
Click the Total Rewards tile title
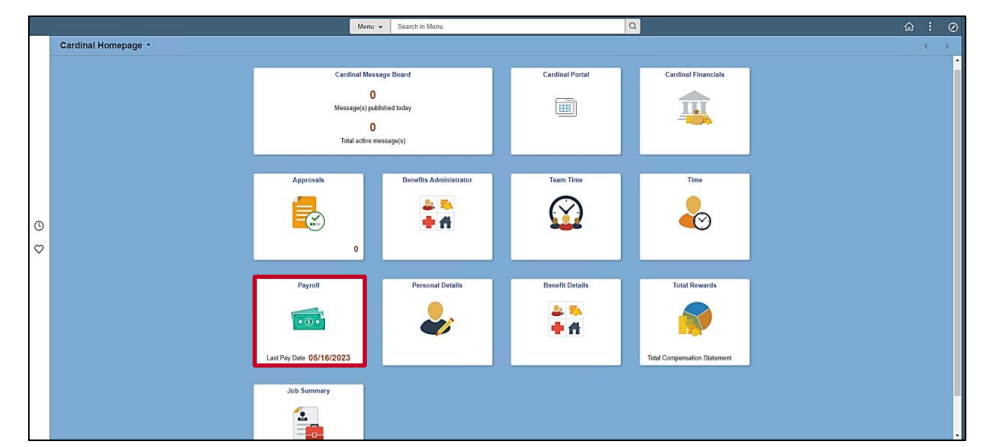(694, 285)
